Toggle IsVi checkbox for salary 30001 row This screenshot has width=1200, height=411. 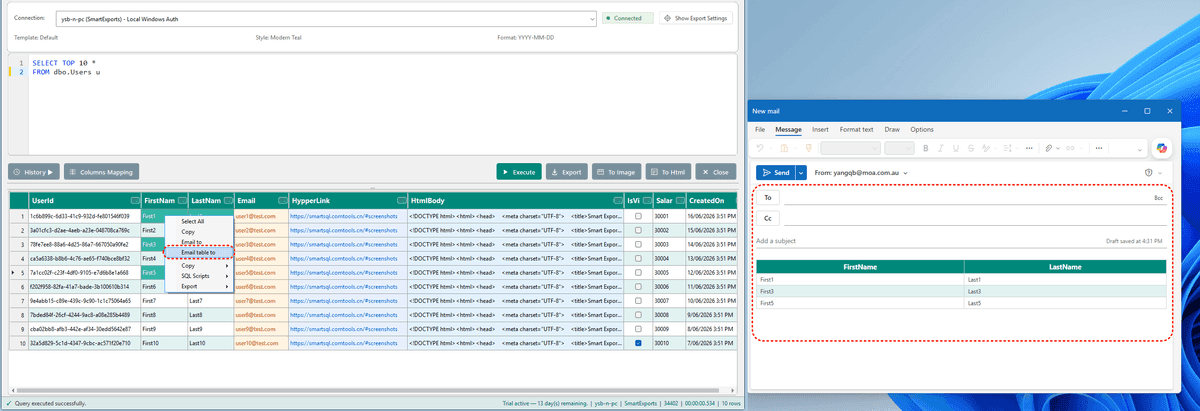(638, 216)
